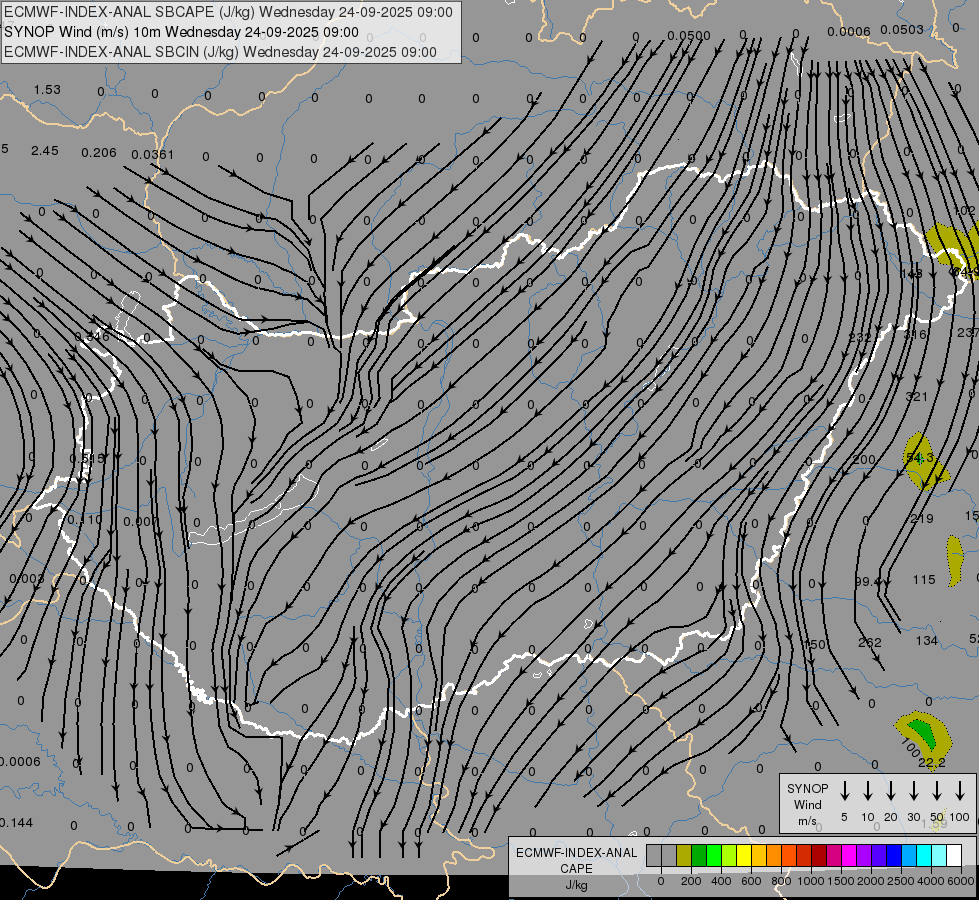Click the map value 1.53
This screenshot has width=979, height=900.
(x=47, y=89)
